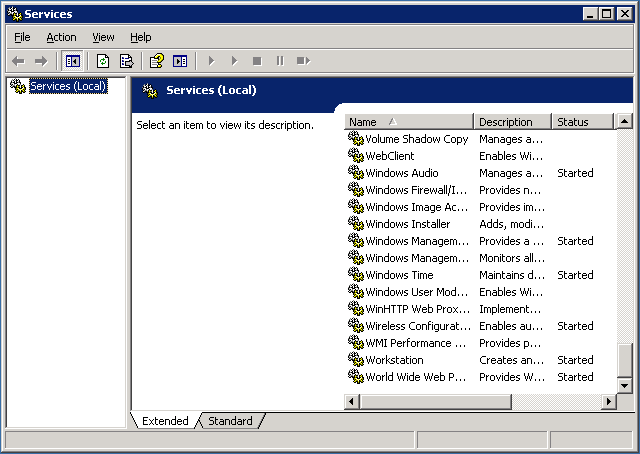Click the 'Creates an...' description cell

[511, 360]
